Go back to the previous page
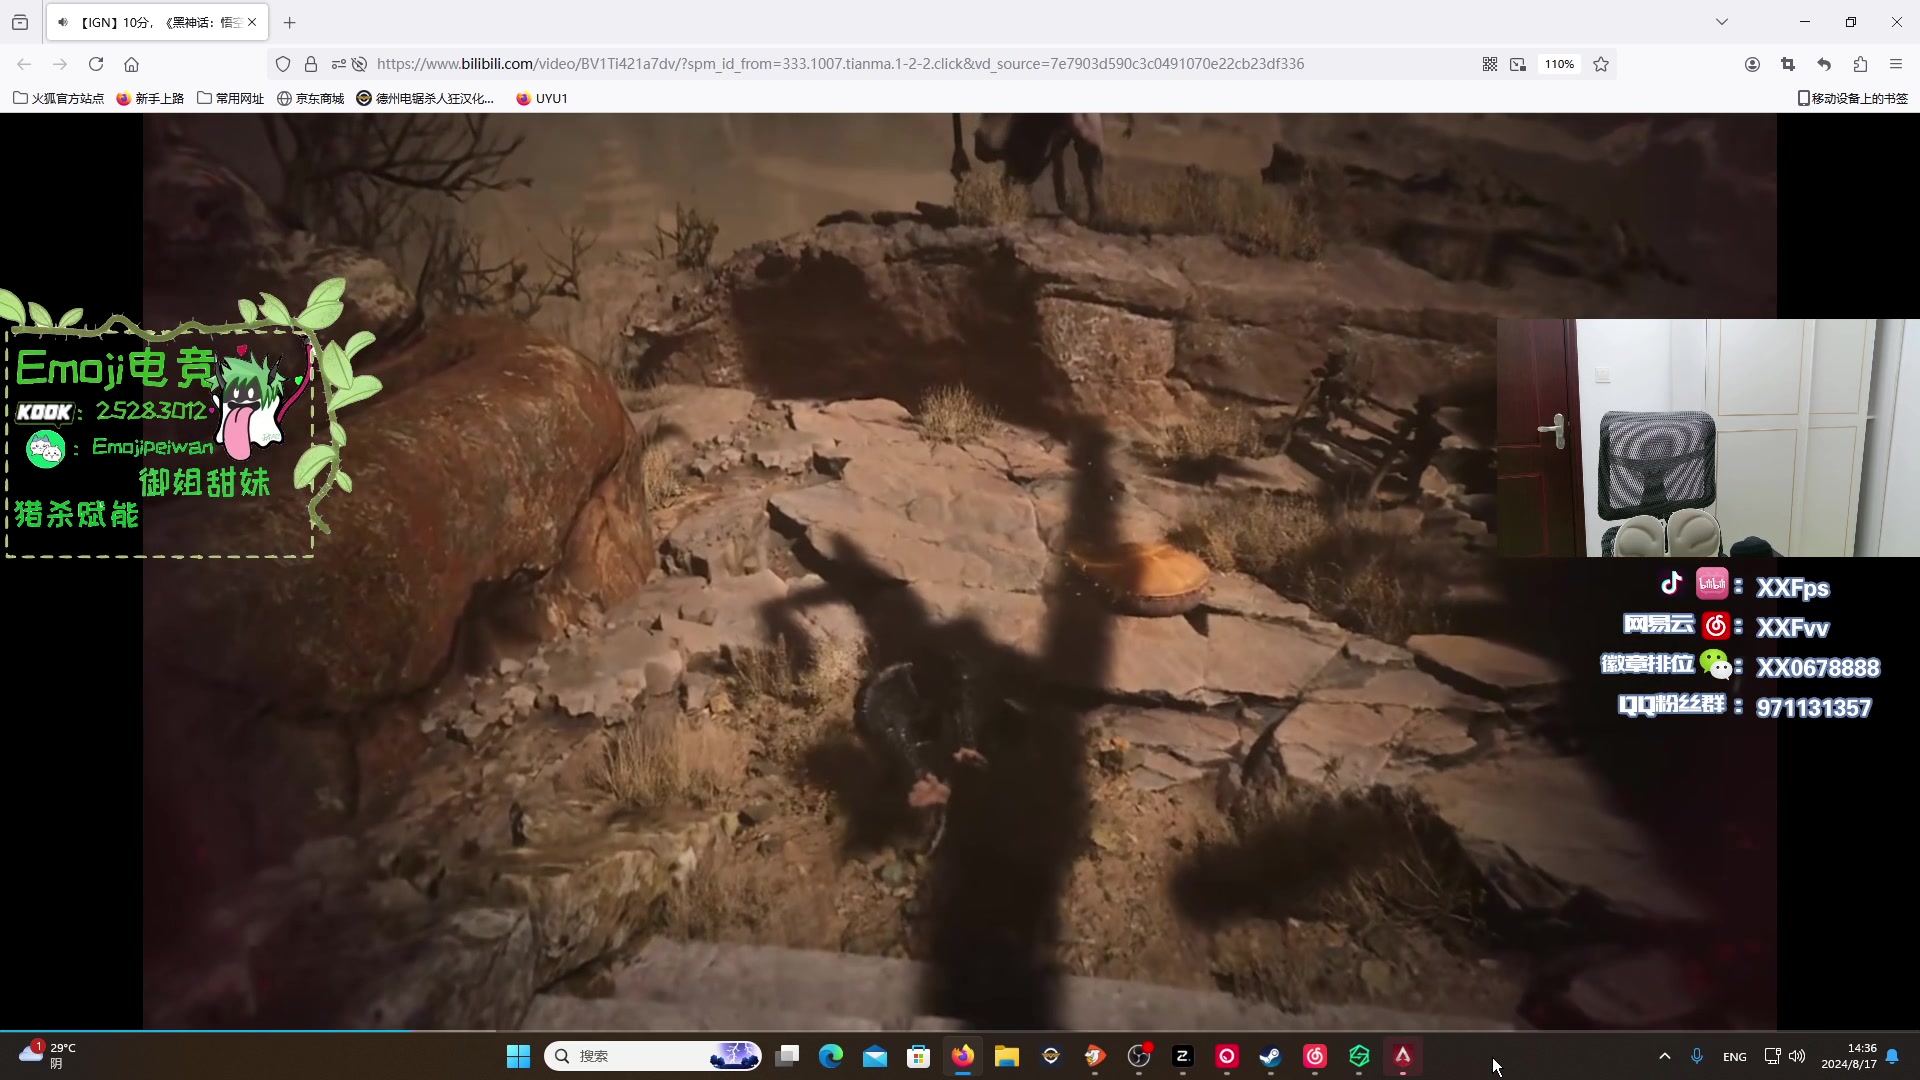 24,64
